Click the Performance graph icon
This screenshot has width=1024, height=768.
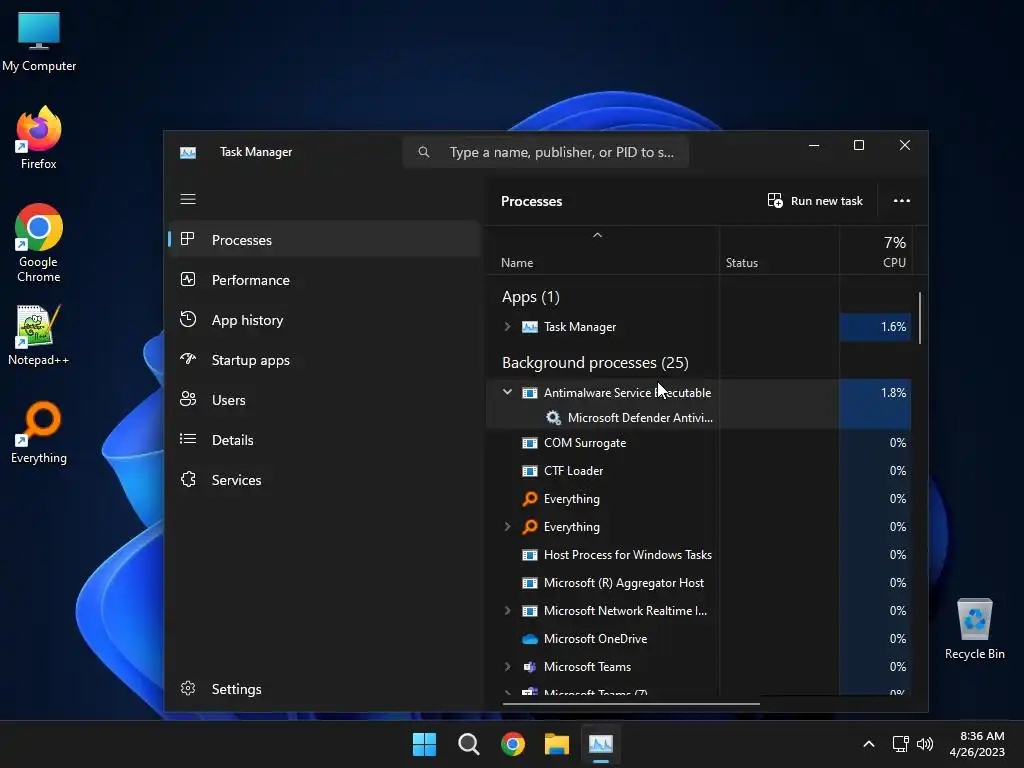[187, 280]
